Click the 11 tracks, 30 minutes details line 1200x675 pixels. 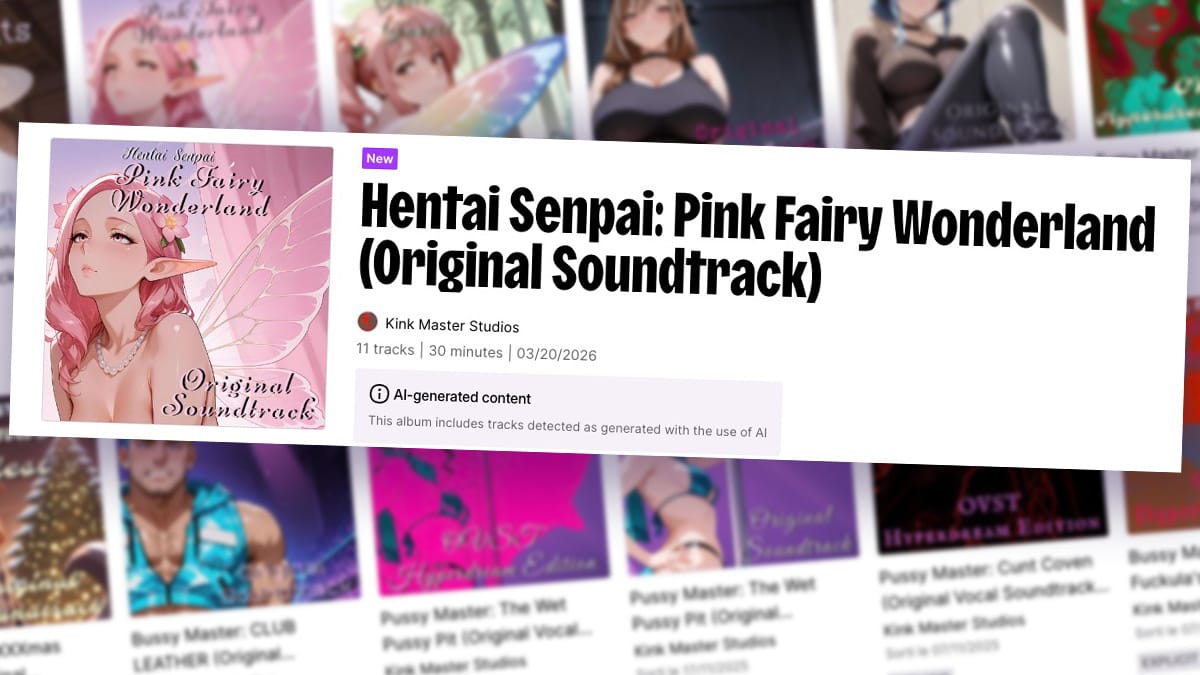click(476, 351)
